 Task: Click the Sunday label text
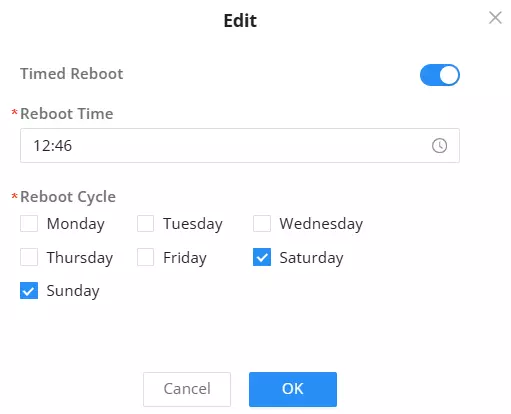click(73, 291)
